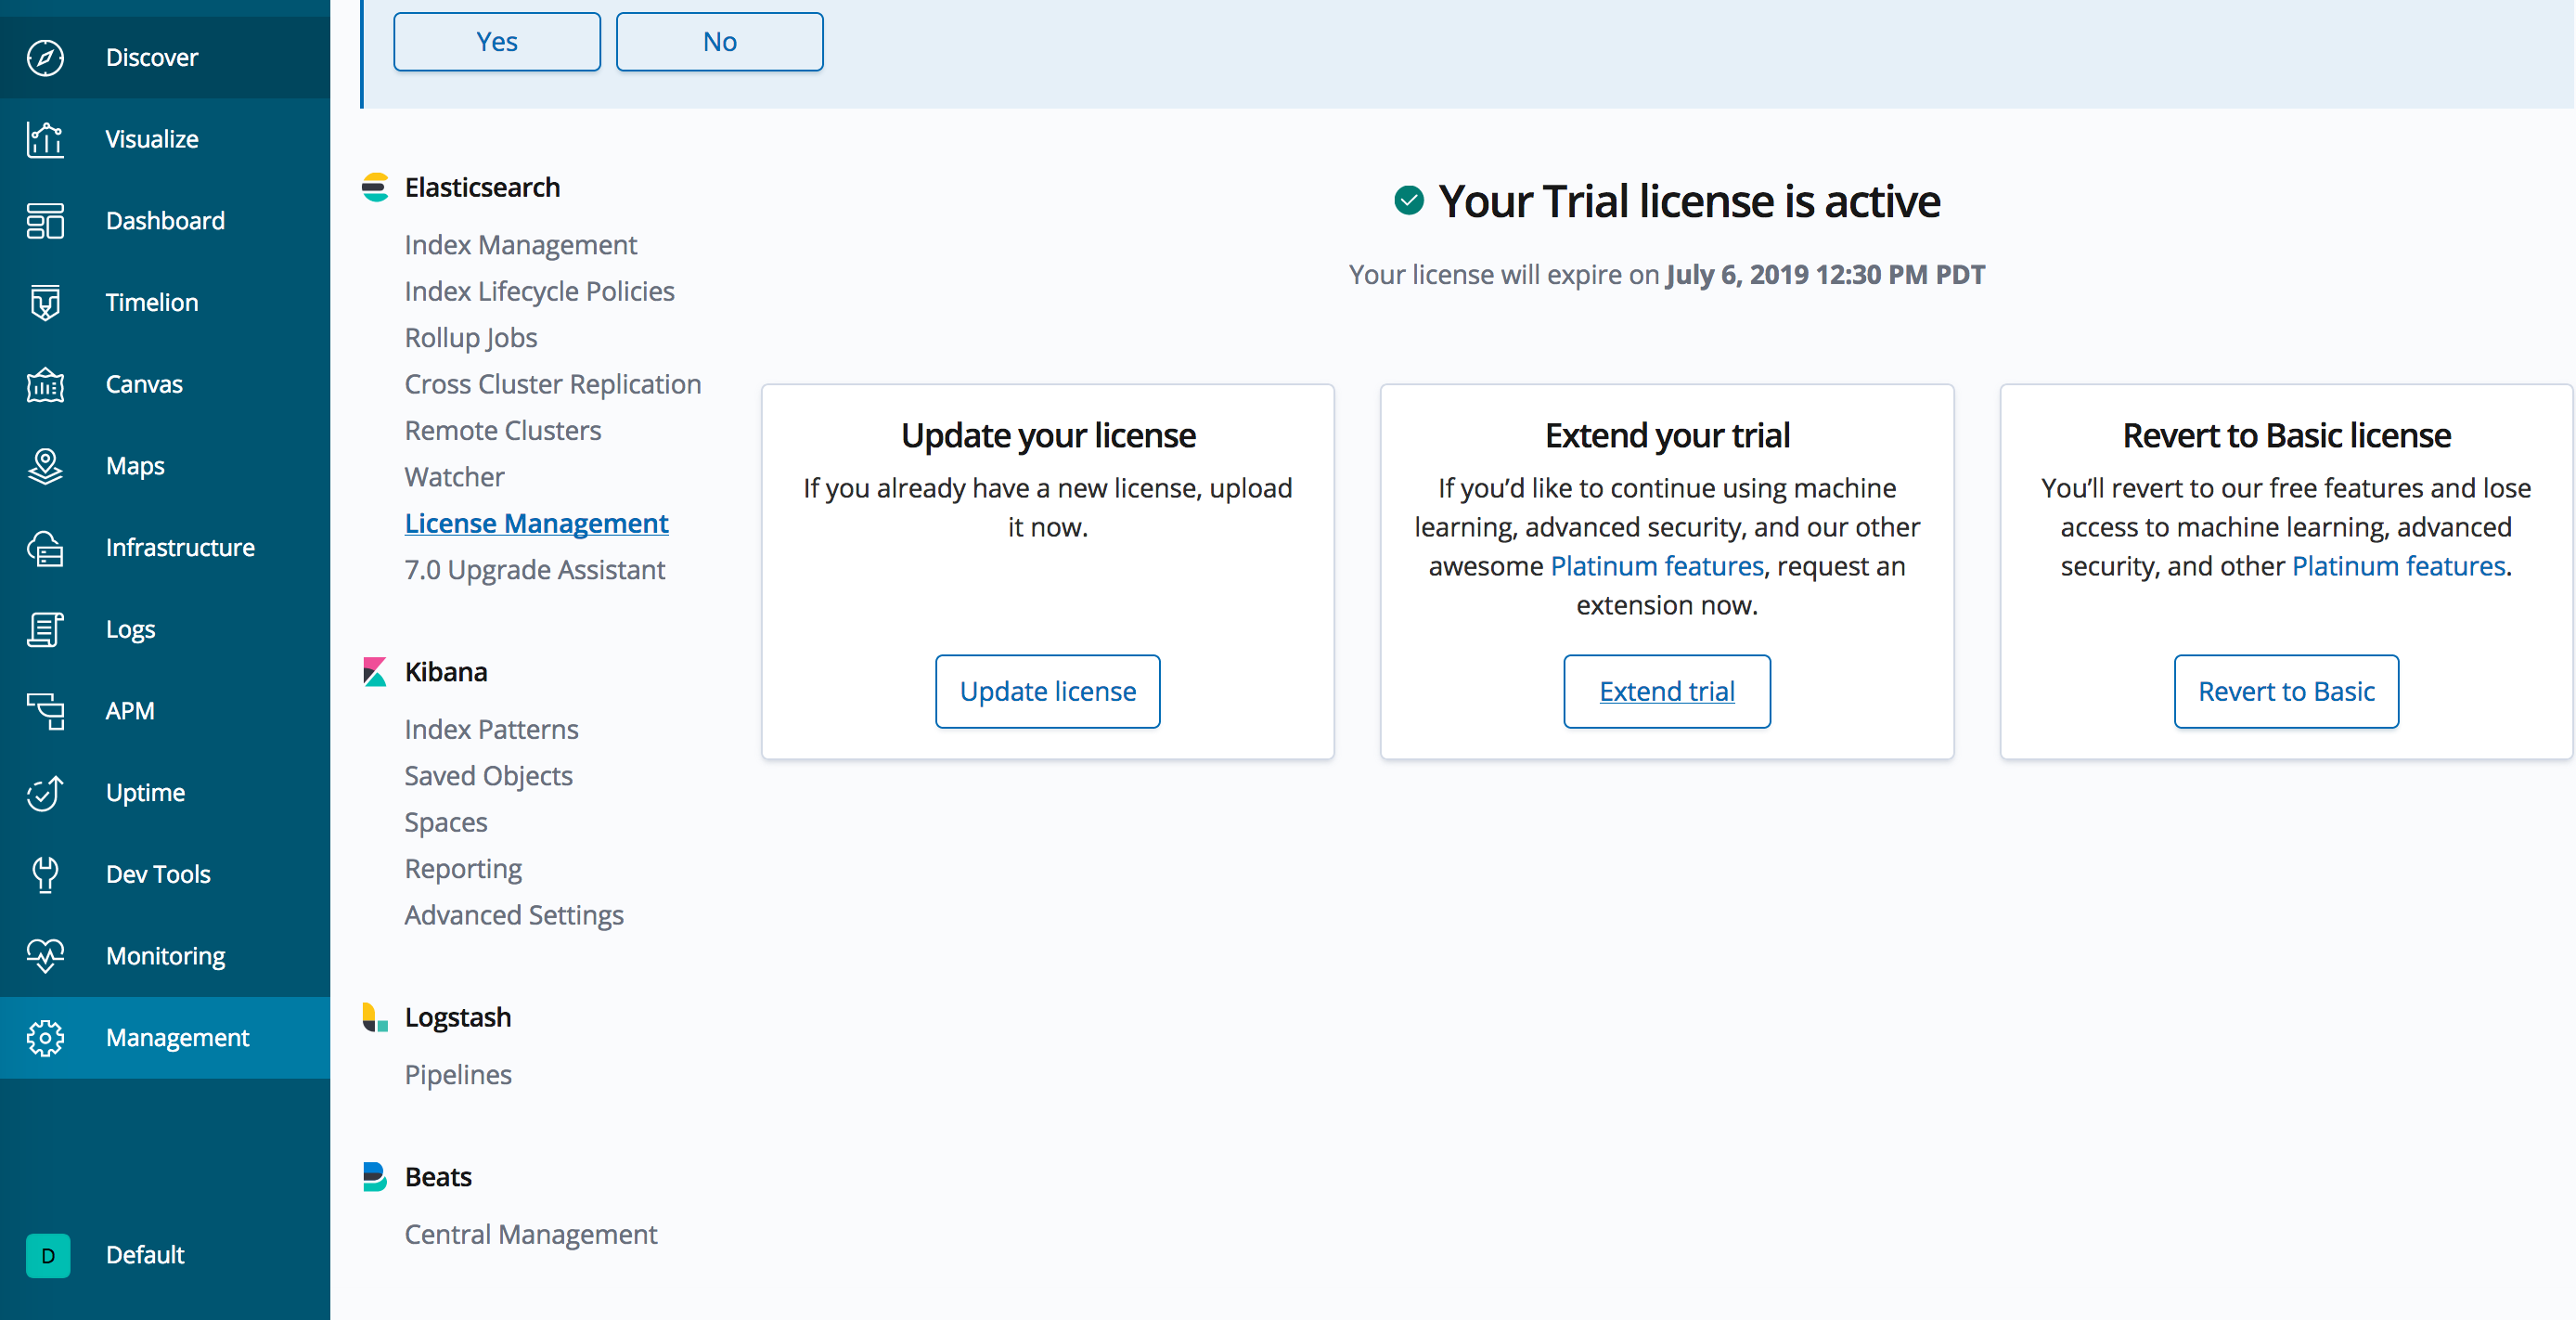This screenshot has width=2576, height=1320.
Task: Click the Extend trial button
Action: pyautogui.click(x=1666, y=691)
